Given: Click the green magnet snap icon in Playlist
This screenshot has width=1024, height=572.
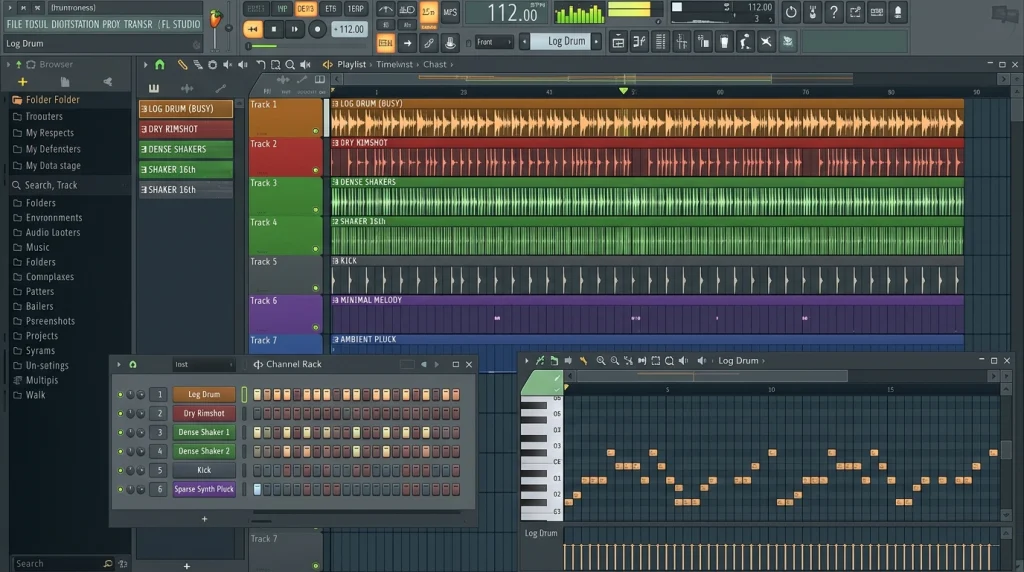Looking at the screenshot, I should pyautogui.click(x=159, y=65).
